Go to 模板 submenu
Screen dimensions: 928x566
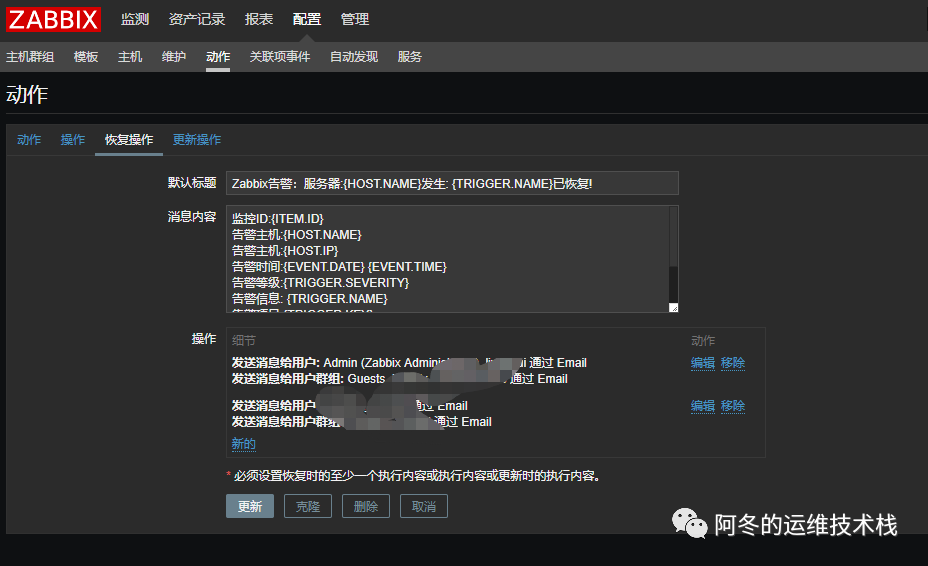pyautogui.click(x=86, y=57)
